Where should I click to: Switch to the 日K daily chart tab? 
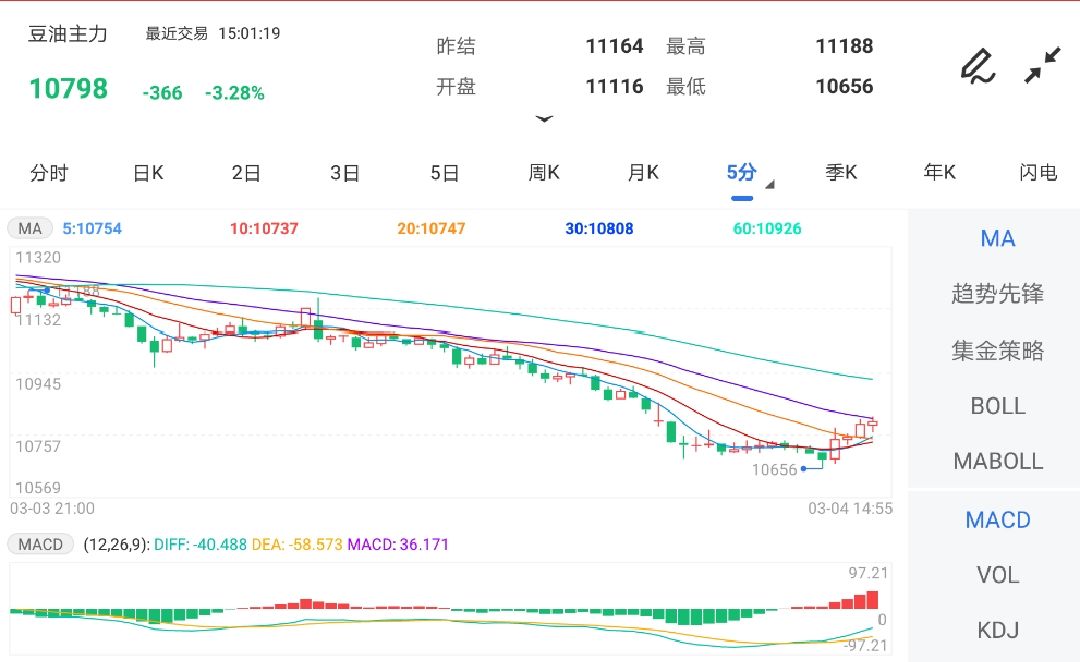146,172
